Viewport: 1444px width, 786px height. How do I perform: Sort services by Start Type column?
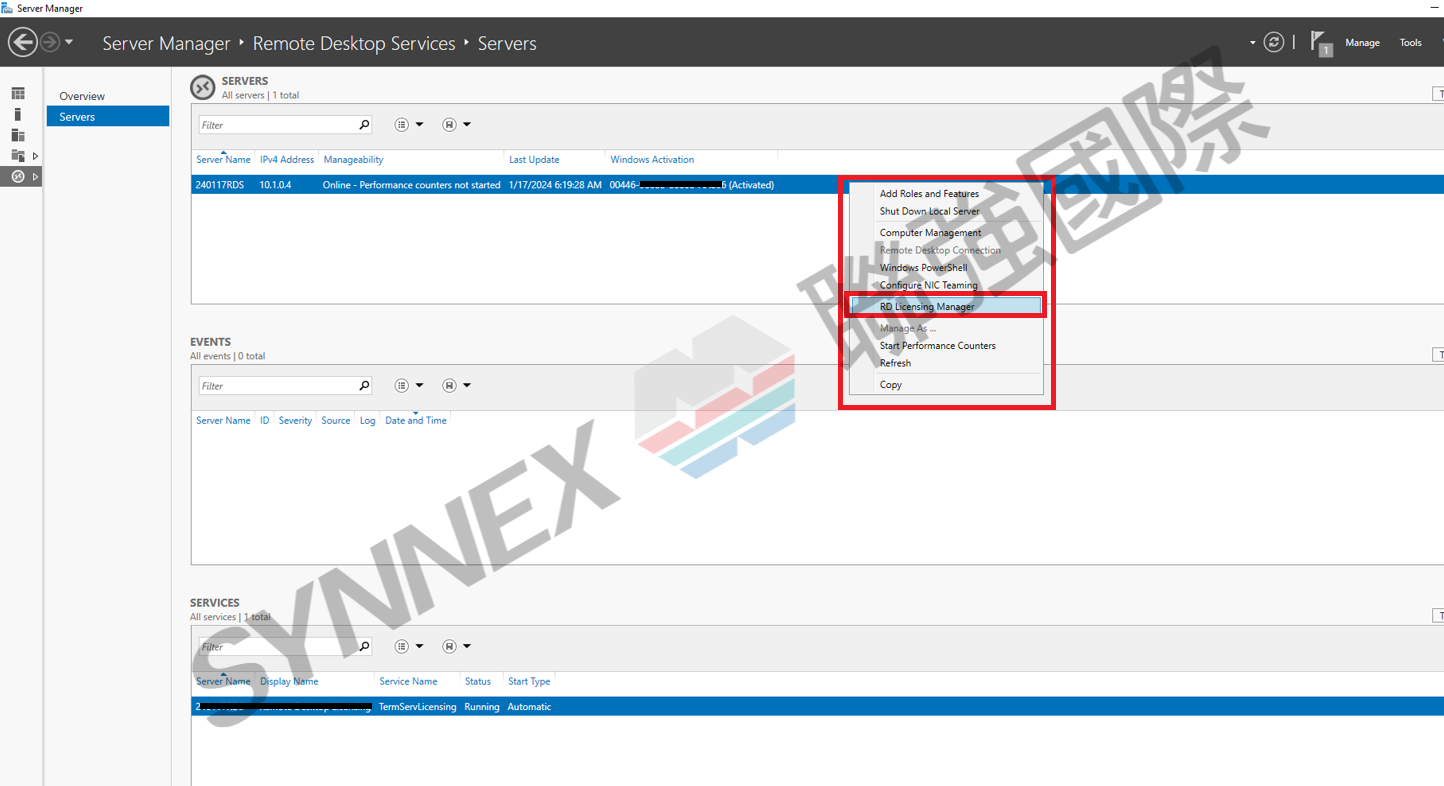tap(529, 682)
